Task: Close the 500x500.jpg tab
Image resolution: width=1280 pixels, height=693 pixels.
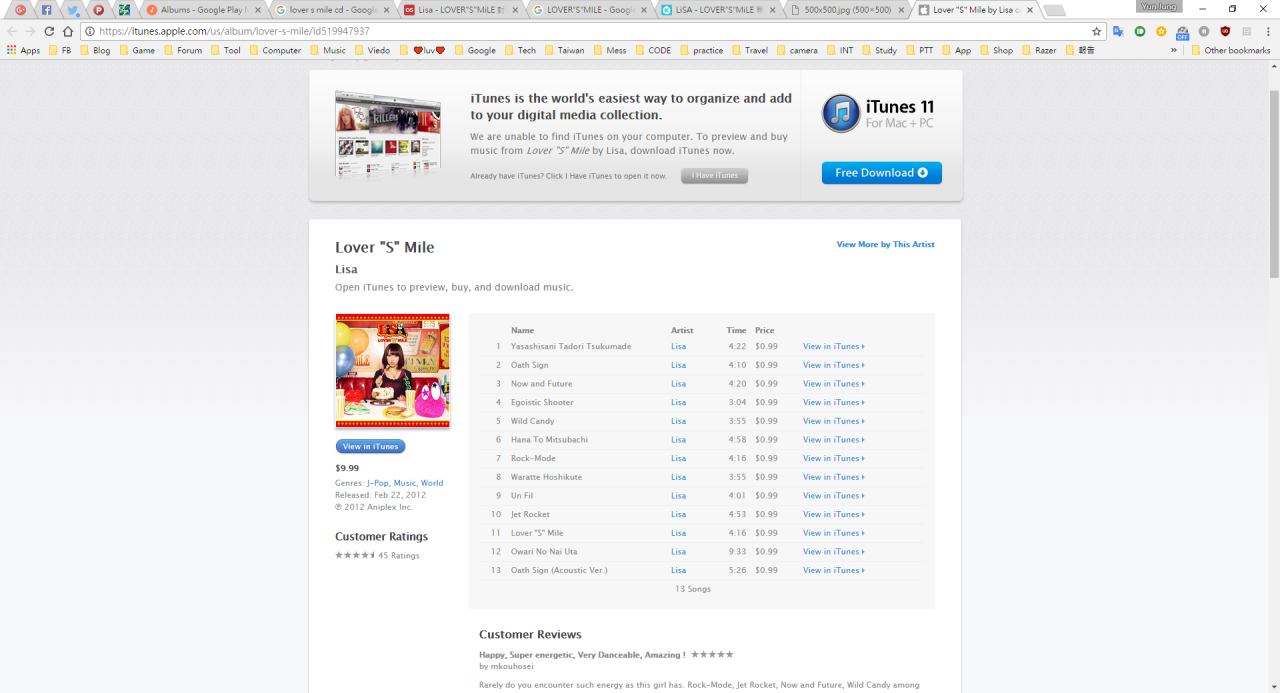Action: (901, 10)
